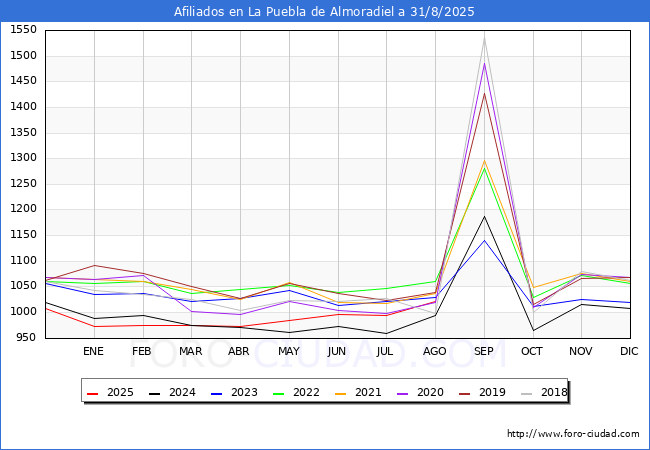Click the 1100 y-axis value
Viewport: 650px width, 450px height.
[24, 261]
